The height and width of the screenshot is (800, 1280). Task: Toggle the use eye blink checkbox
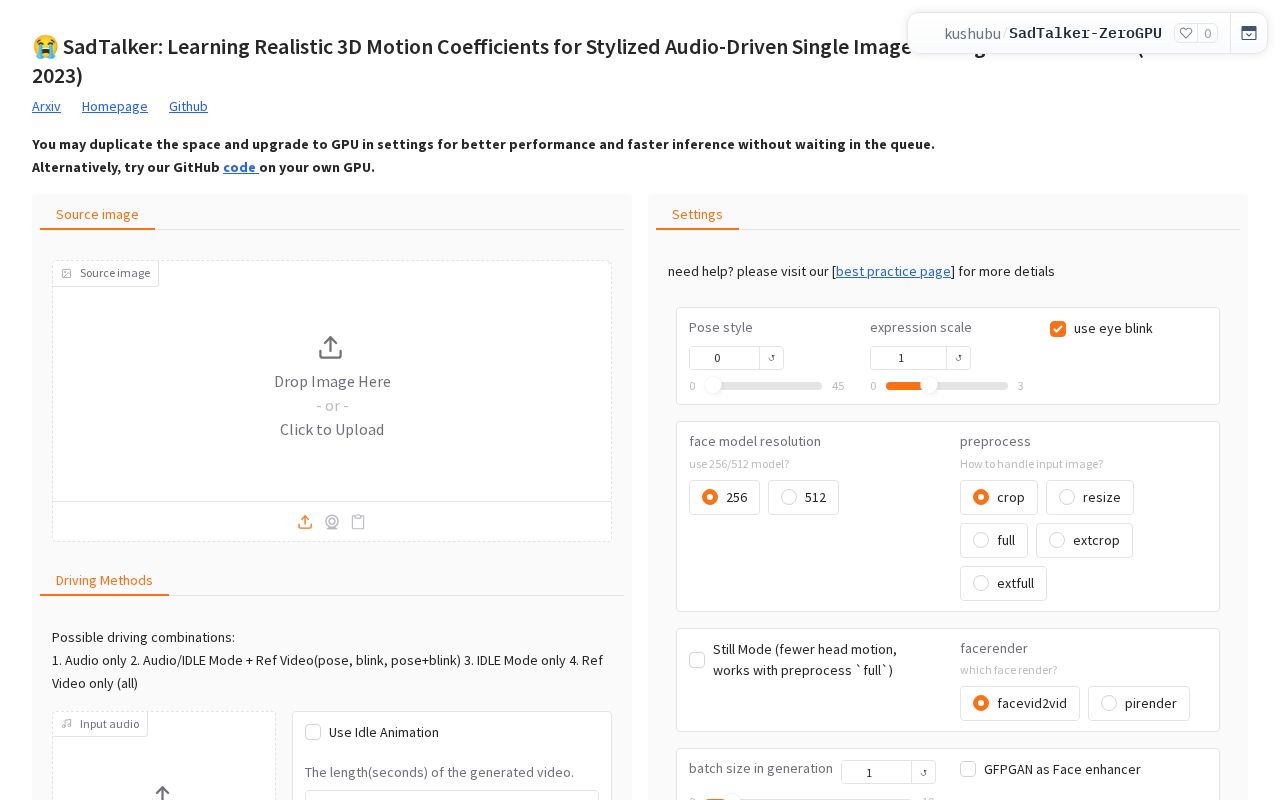[1058, 329]
